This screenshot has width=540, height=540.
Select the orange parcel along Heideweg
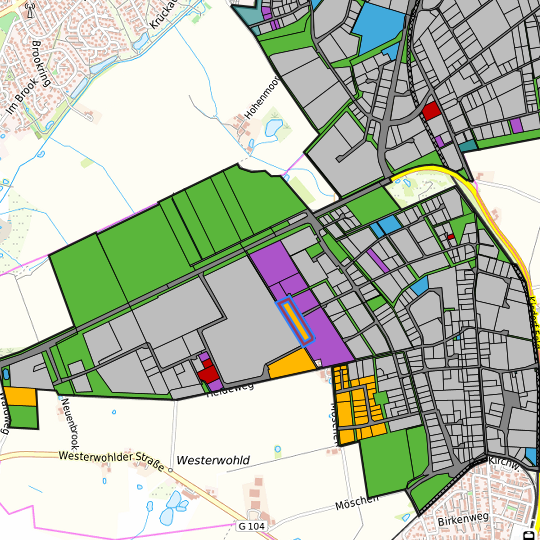(291, 364)
